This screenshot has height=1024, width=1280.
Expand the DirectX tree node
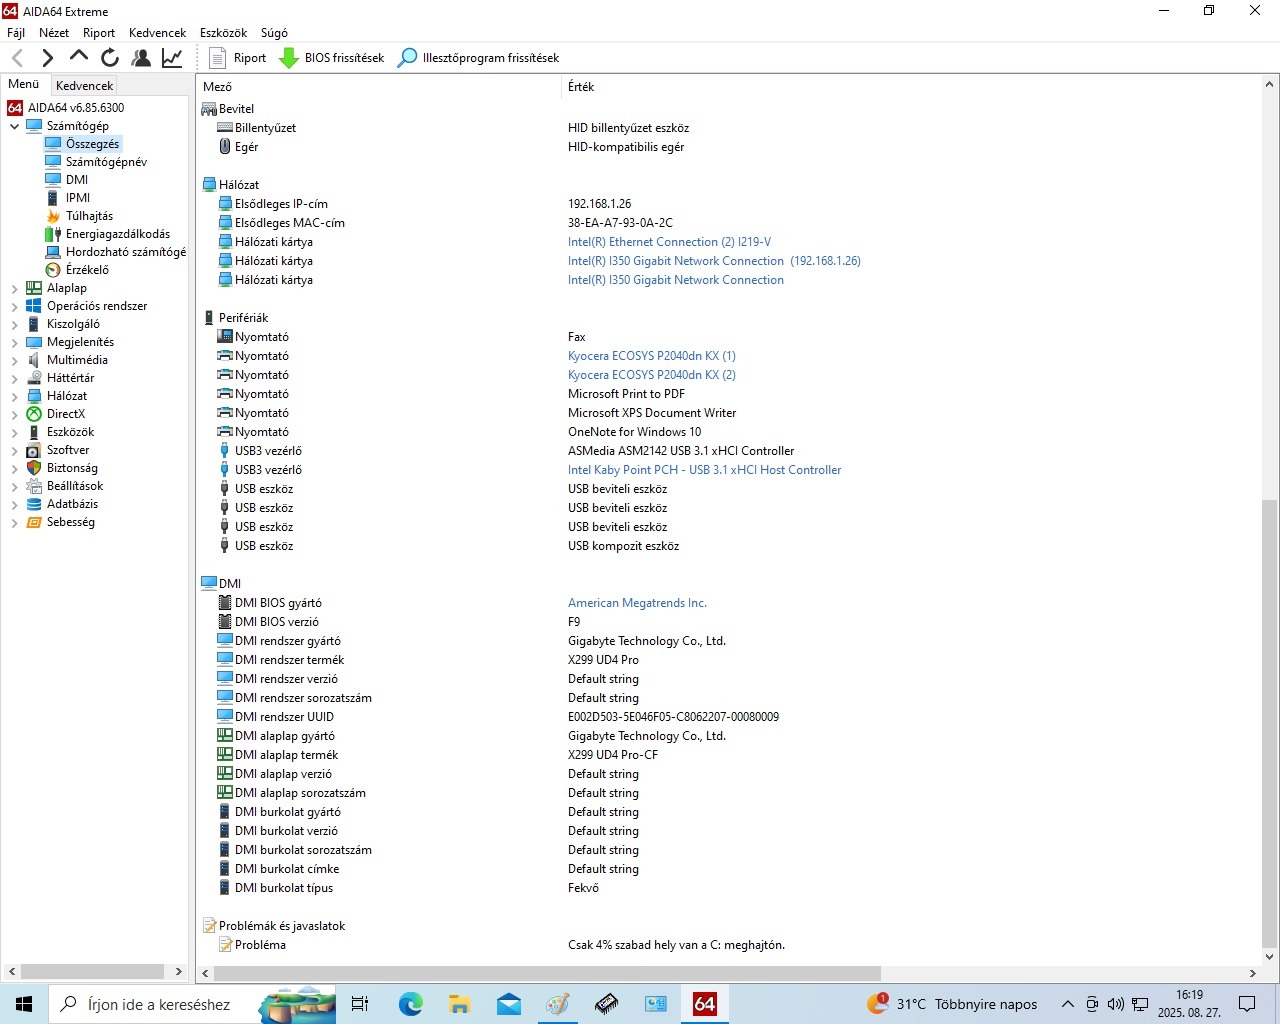[14, 414]
